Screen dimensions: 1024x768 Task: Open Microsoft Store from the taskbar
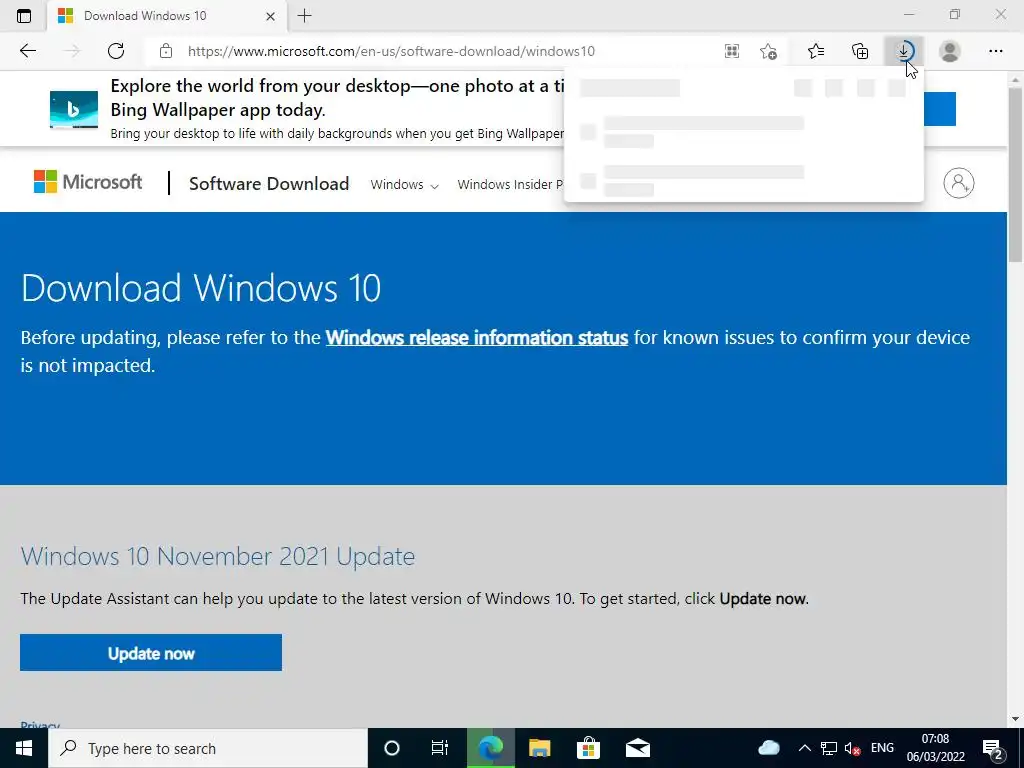coord(588,748)
